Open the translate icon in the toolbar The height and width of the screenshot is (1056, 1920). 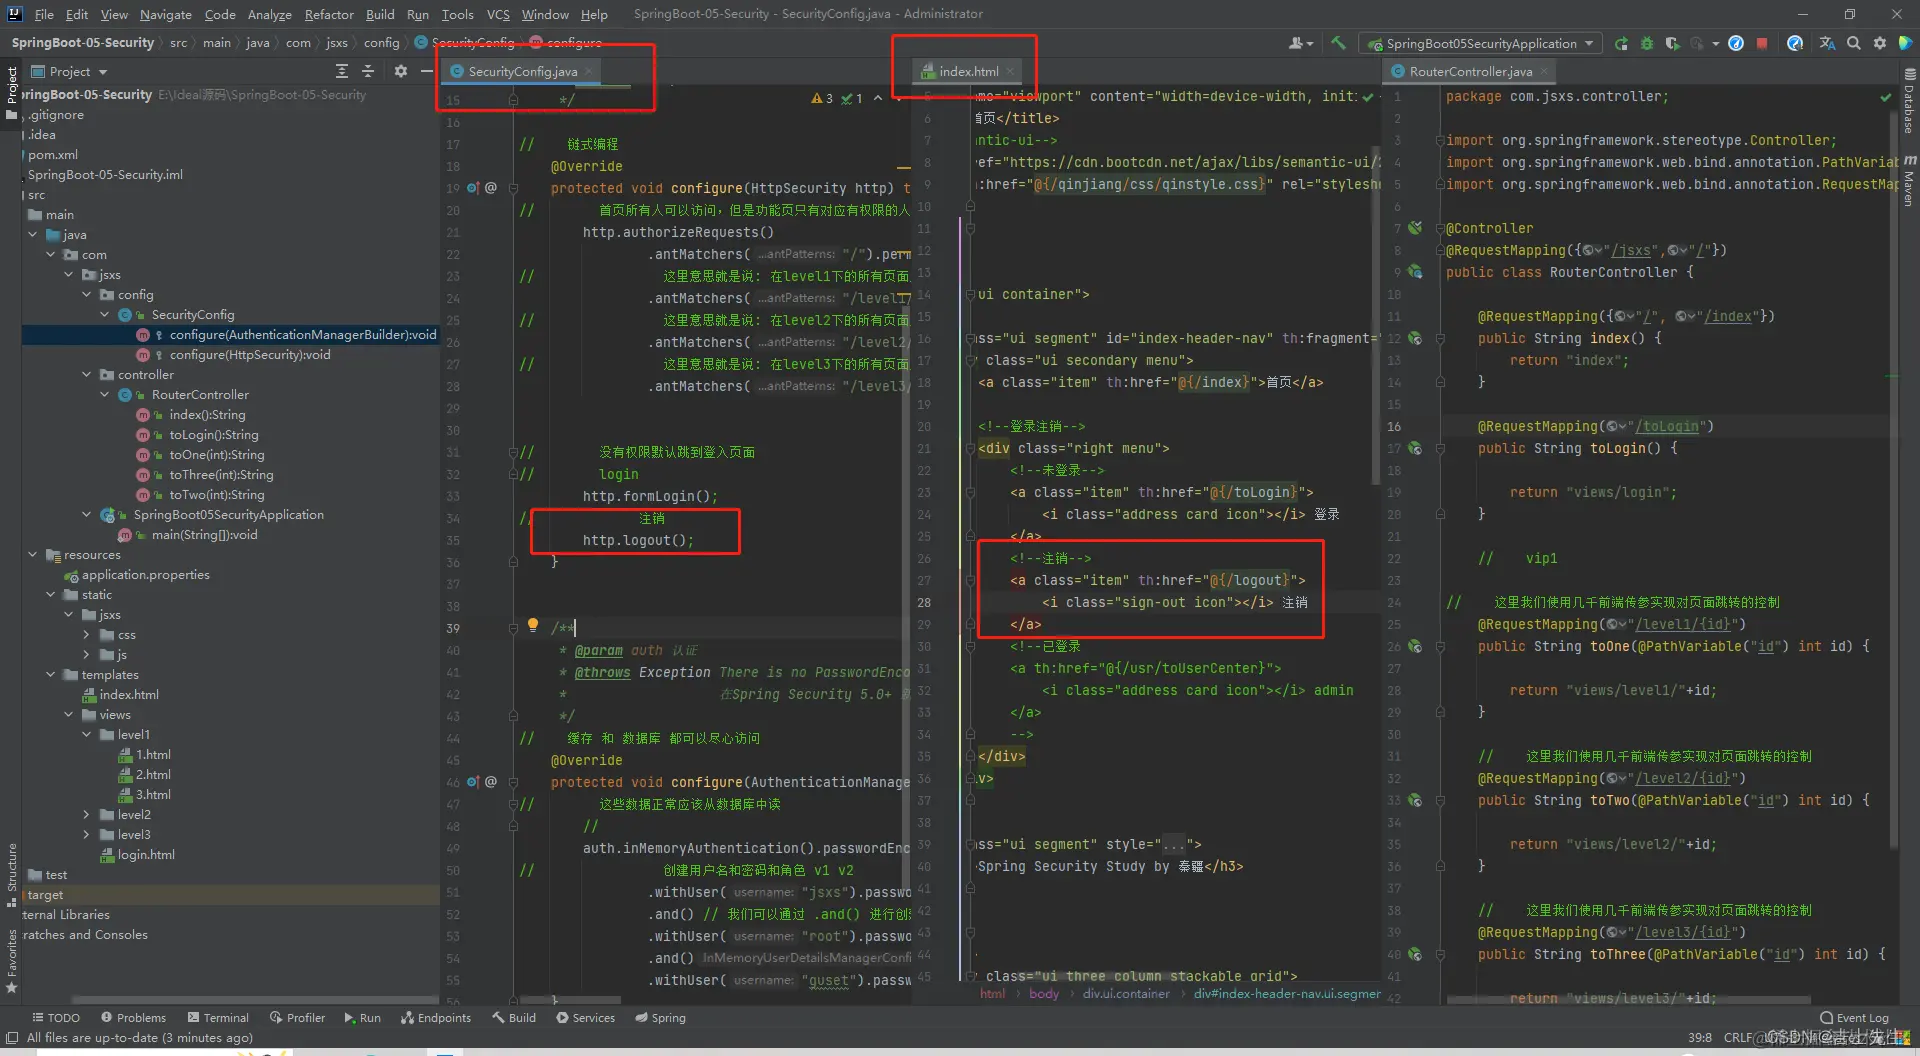coord(1827,43)
